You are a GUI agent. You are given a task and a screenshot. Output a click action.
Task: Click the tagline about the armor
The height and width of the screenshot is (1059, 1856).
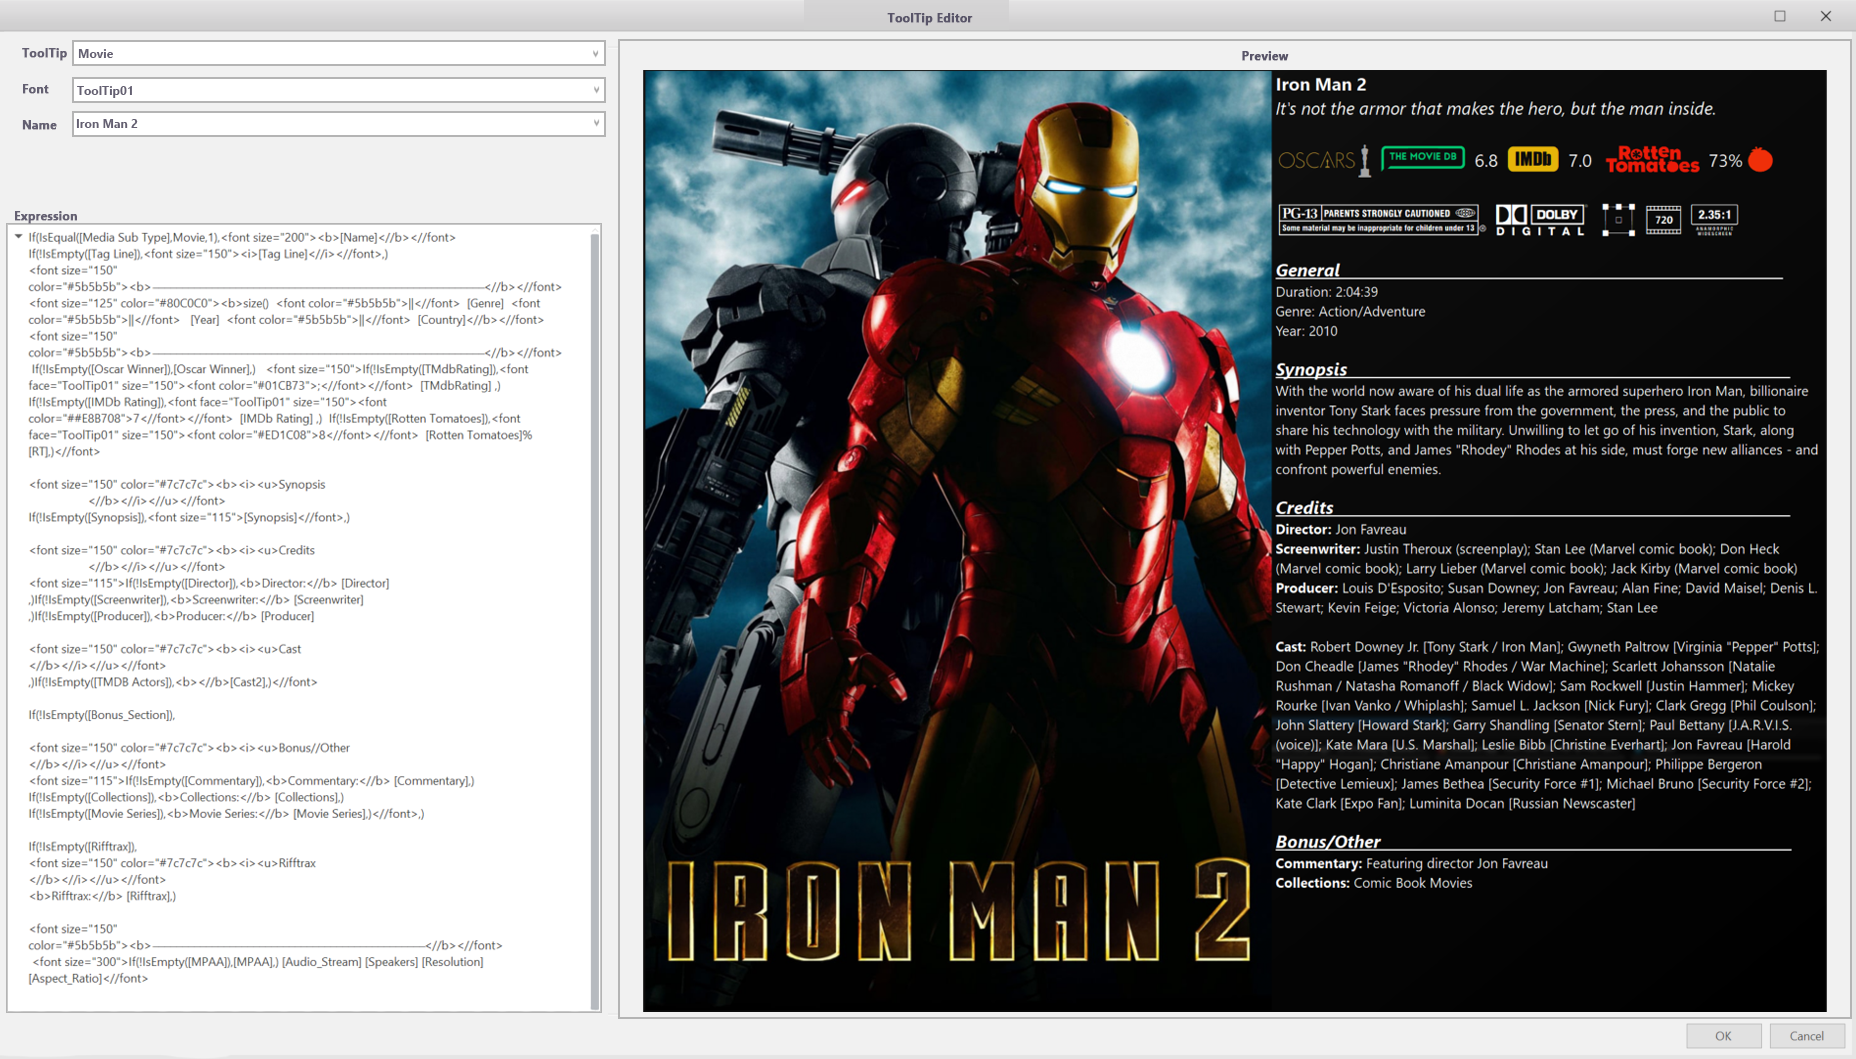click(x=1495, y=109)
